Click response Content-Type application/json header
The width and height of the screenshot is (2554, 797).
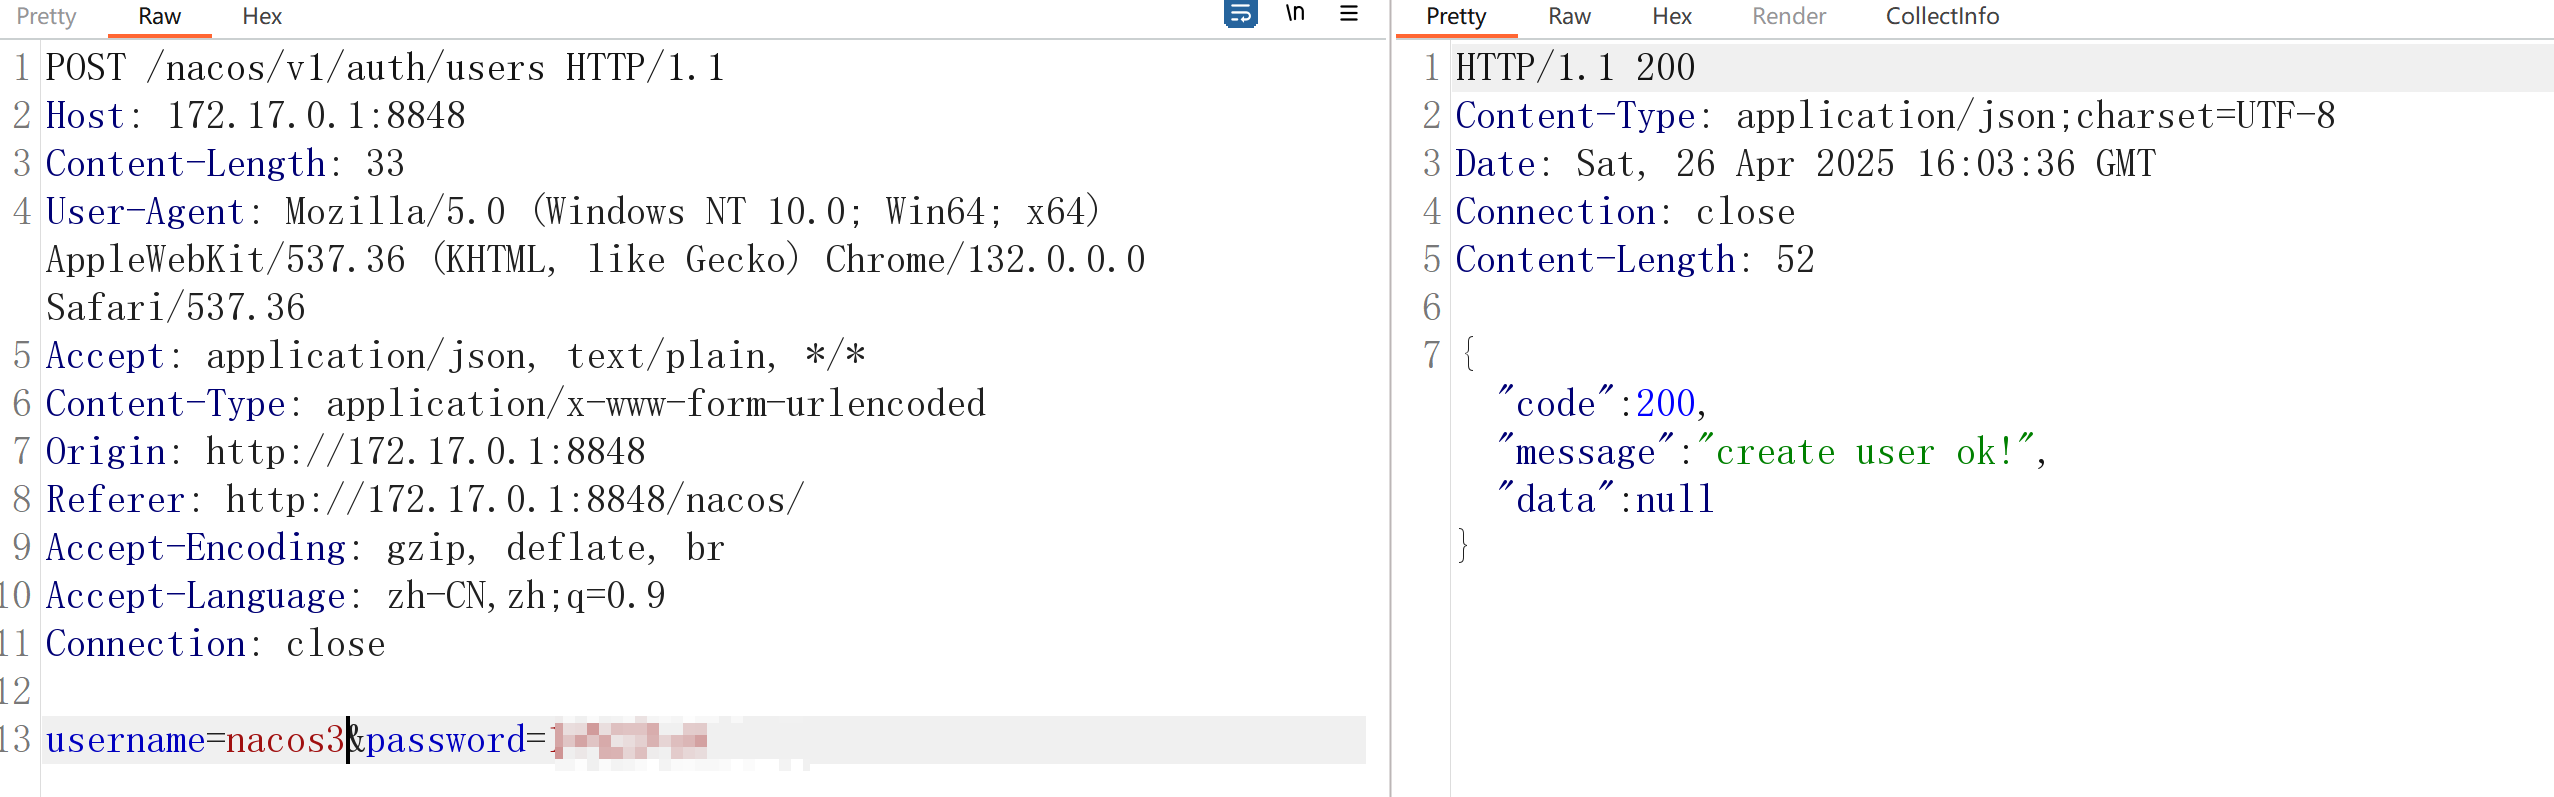click(1895, 116)
